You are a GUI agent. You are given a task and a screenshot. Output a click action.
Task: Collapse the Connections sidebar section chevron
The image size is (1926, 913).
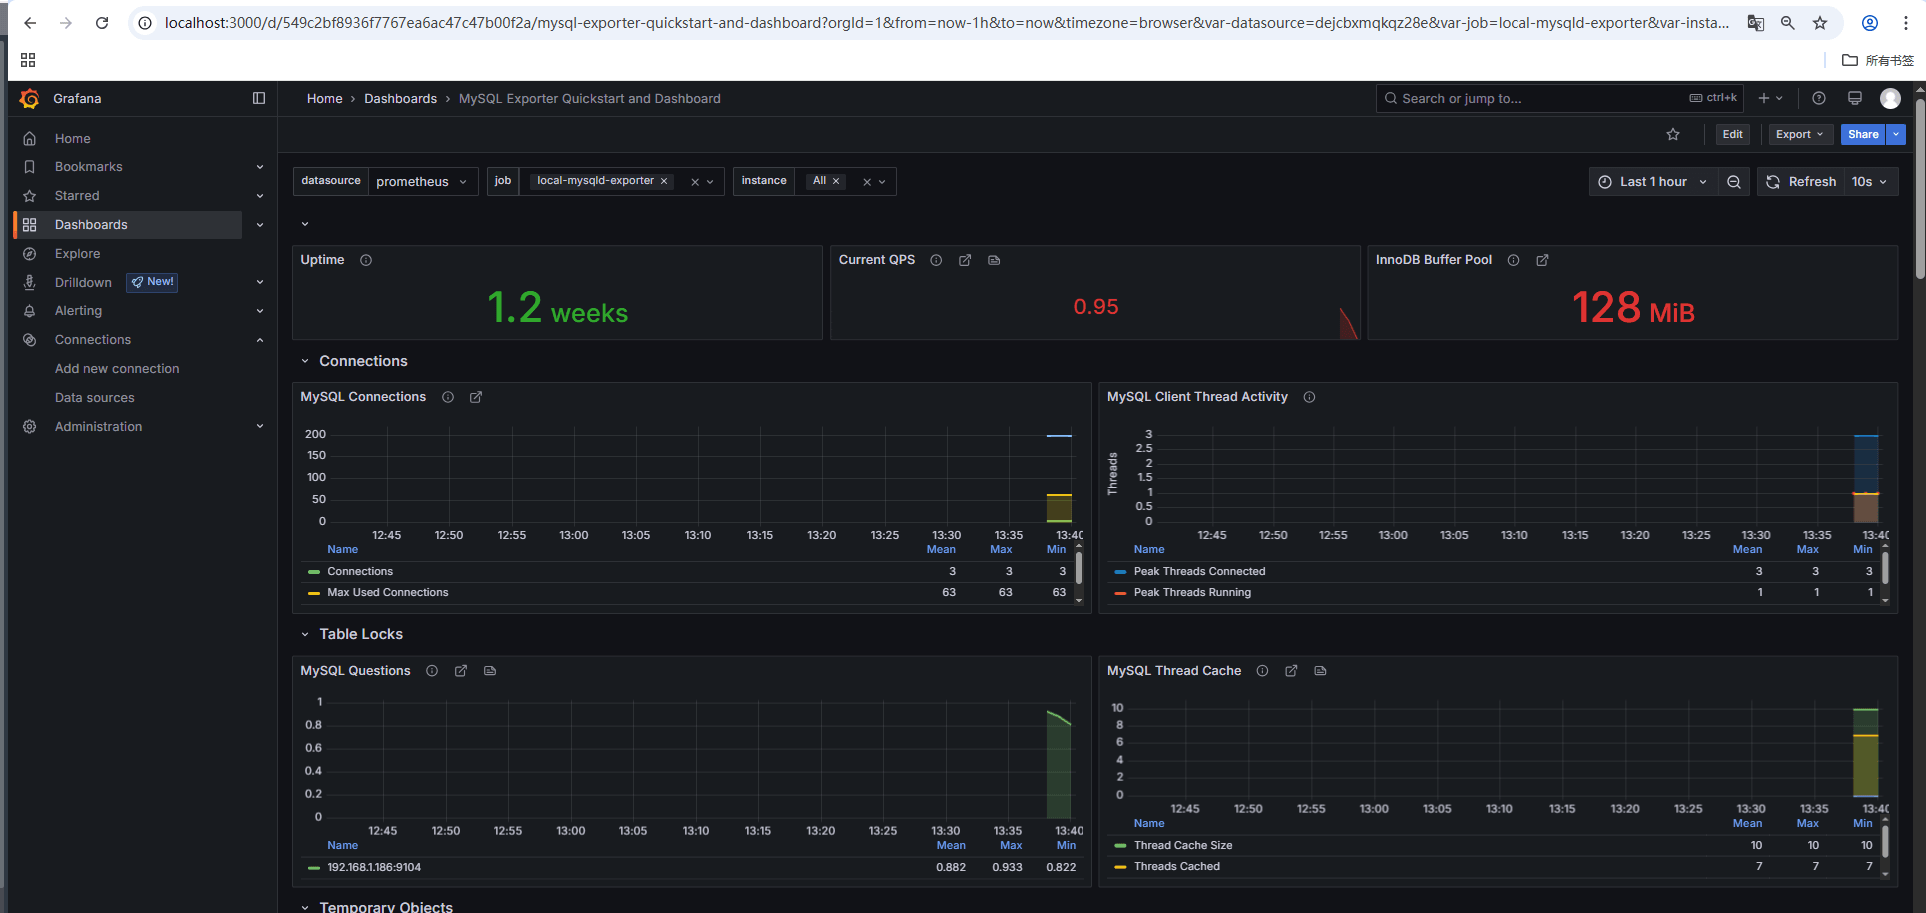[x=260, y=340]
